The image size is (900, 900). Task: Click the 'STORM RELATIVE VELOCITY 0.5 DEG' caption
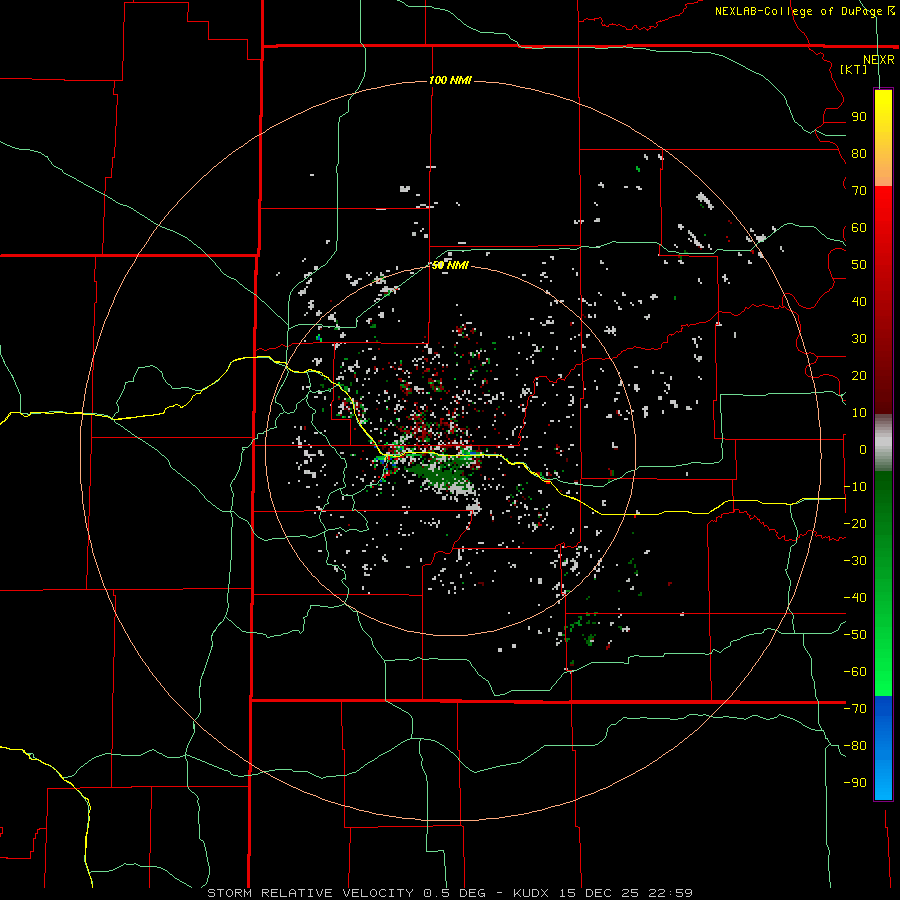tap(346, 893)
